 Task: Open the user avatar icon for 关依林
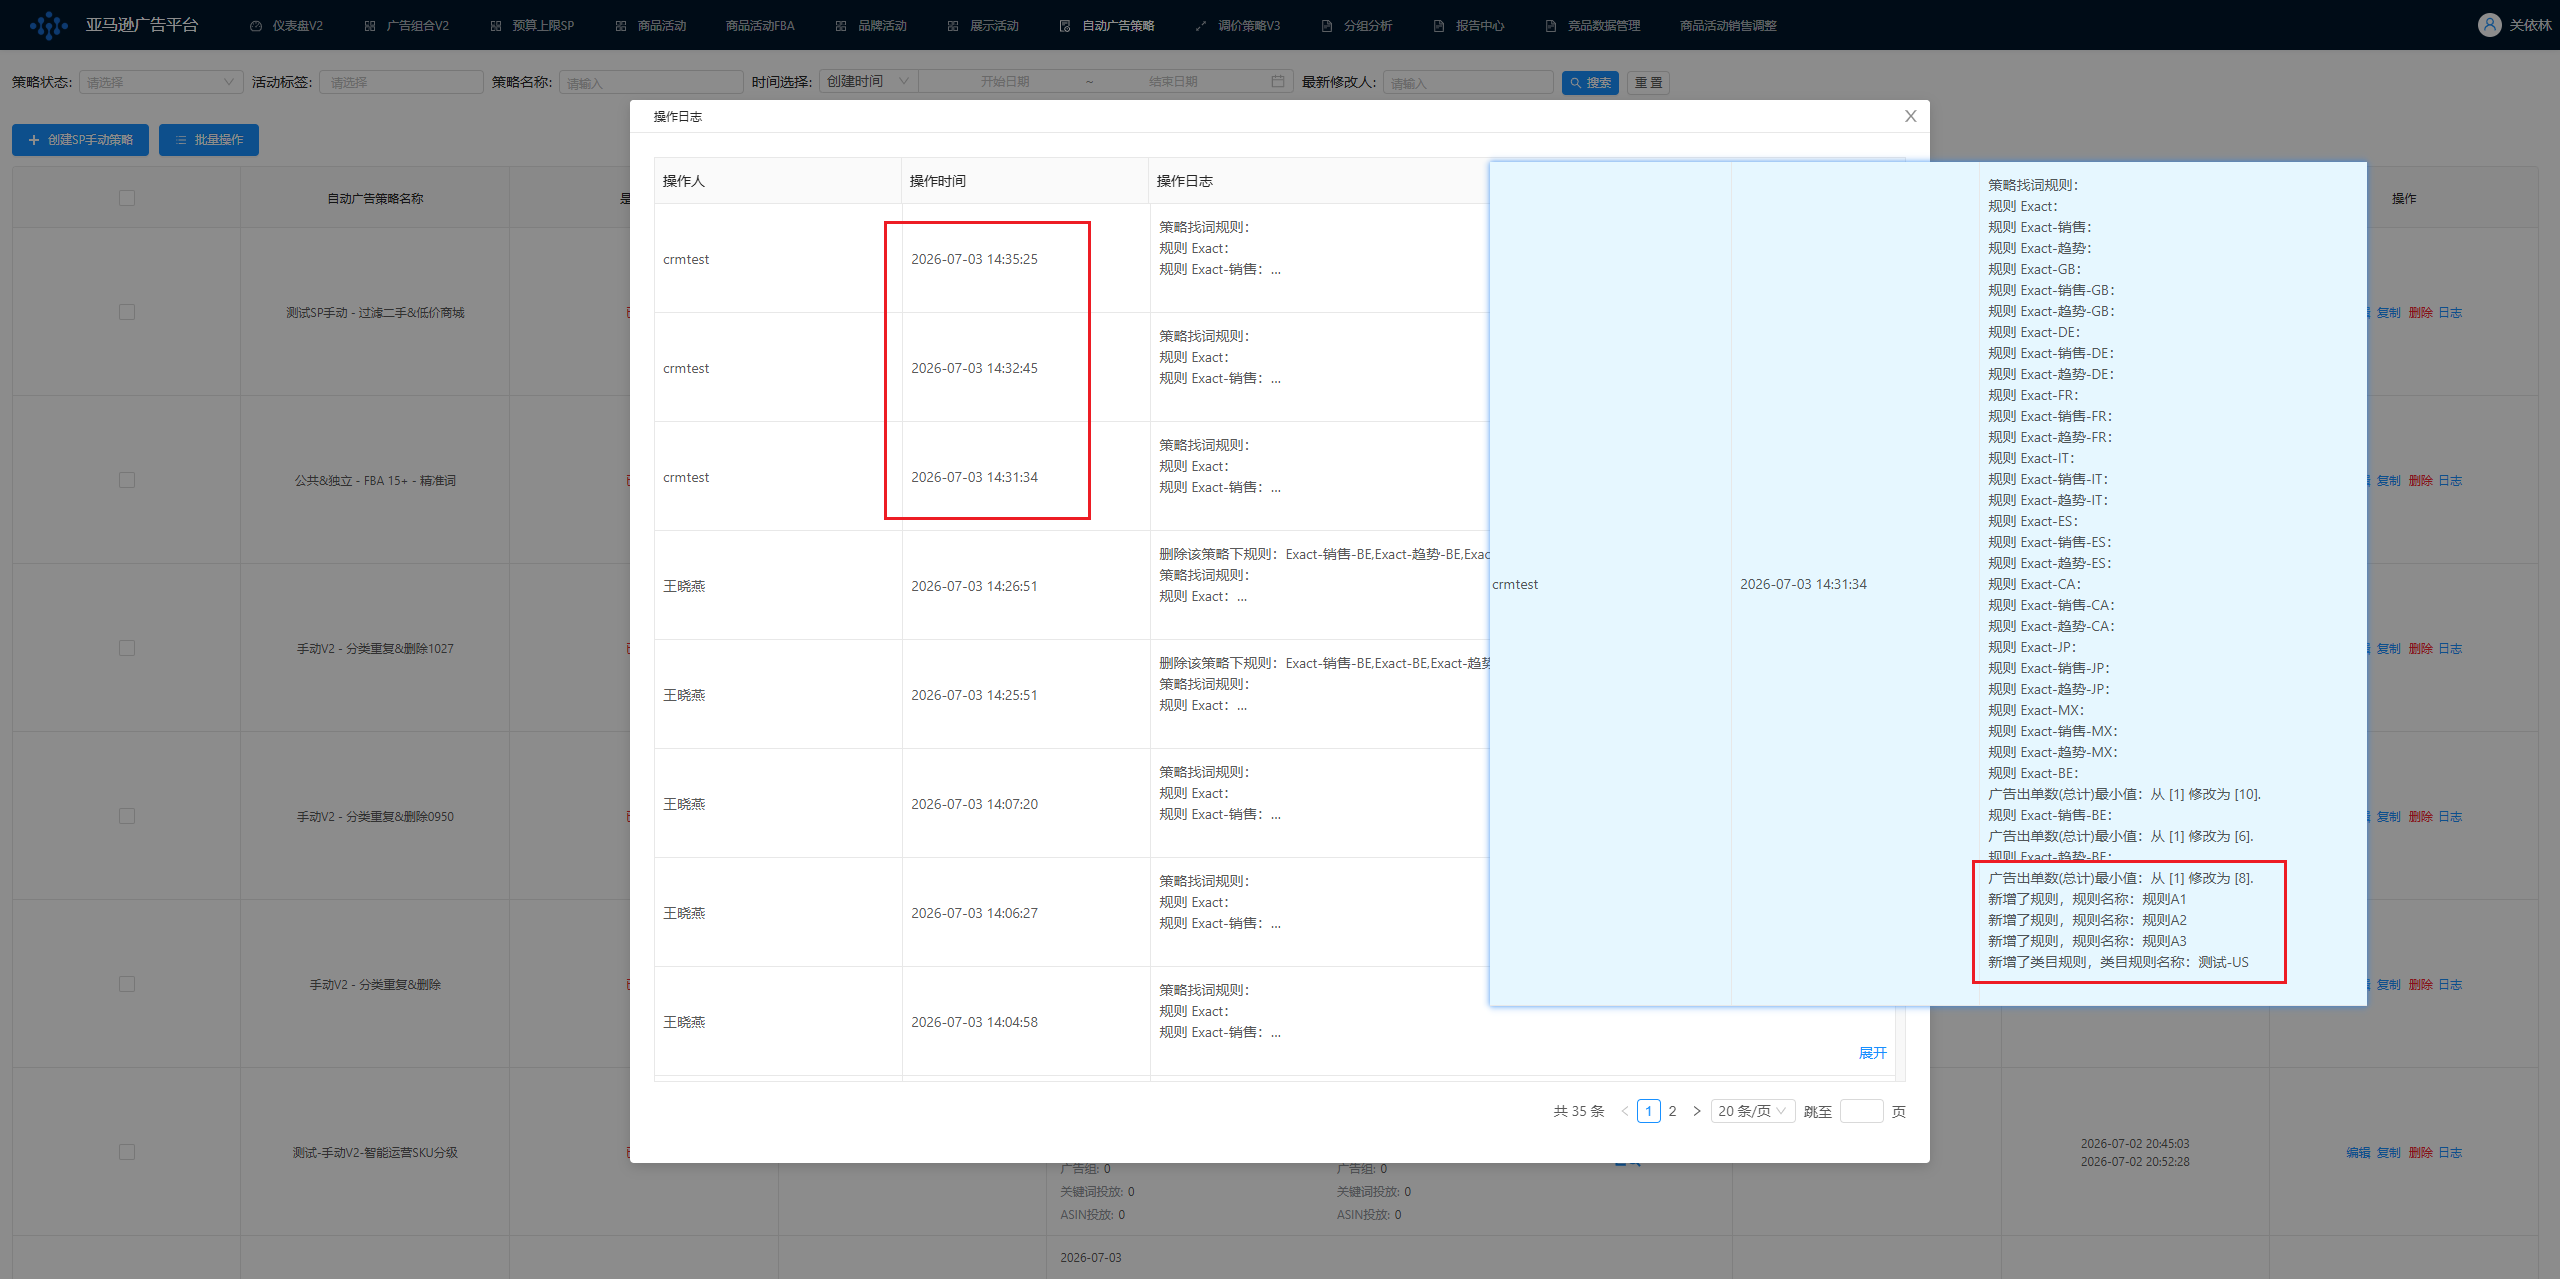click(x=2489, y=25)
